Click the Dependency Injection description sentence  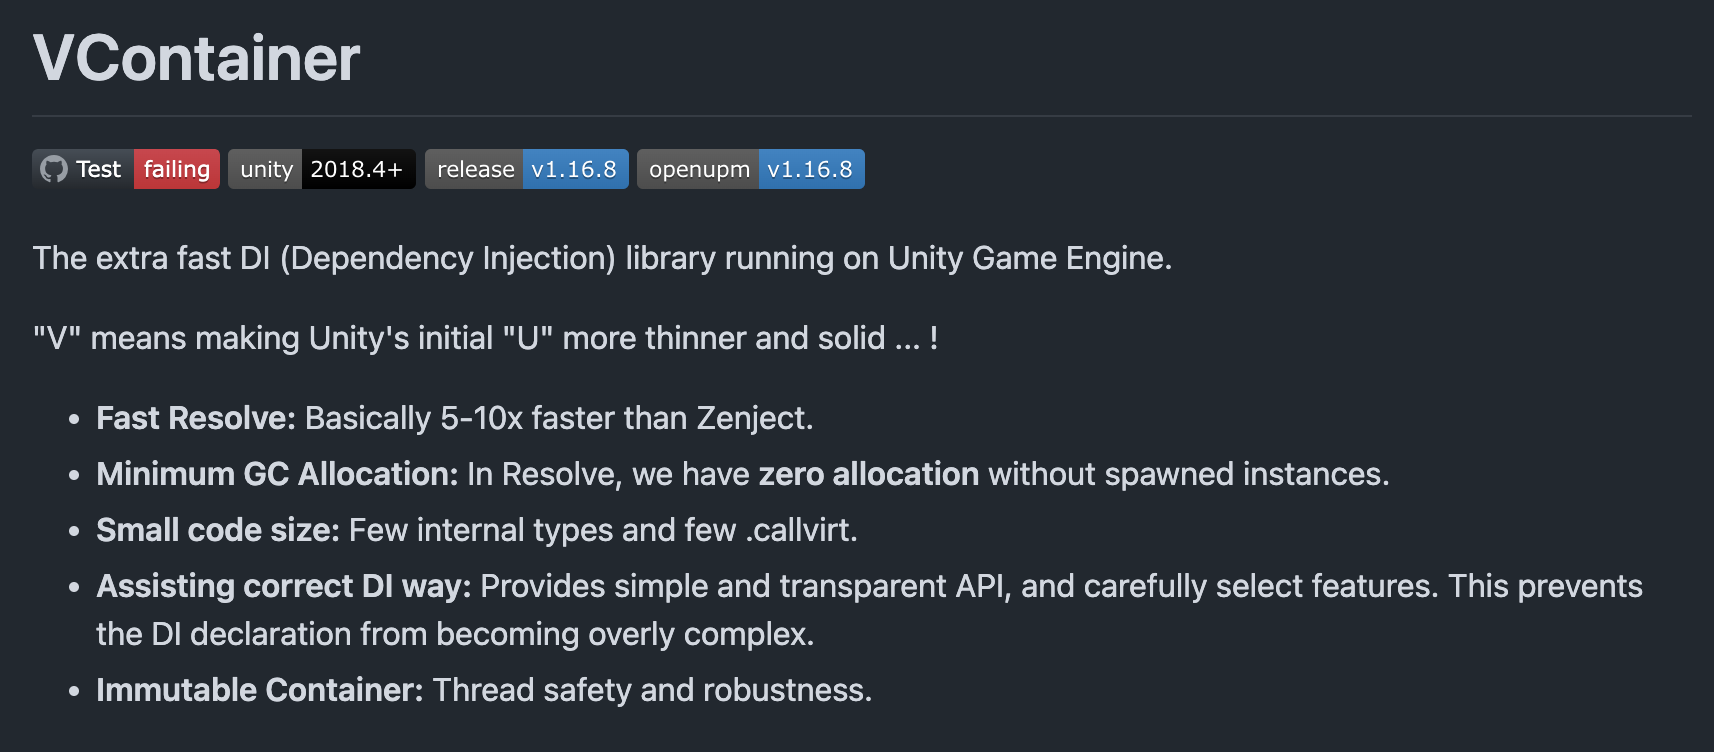coord(602,258)
